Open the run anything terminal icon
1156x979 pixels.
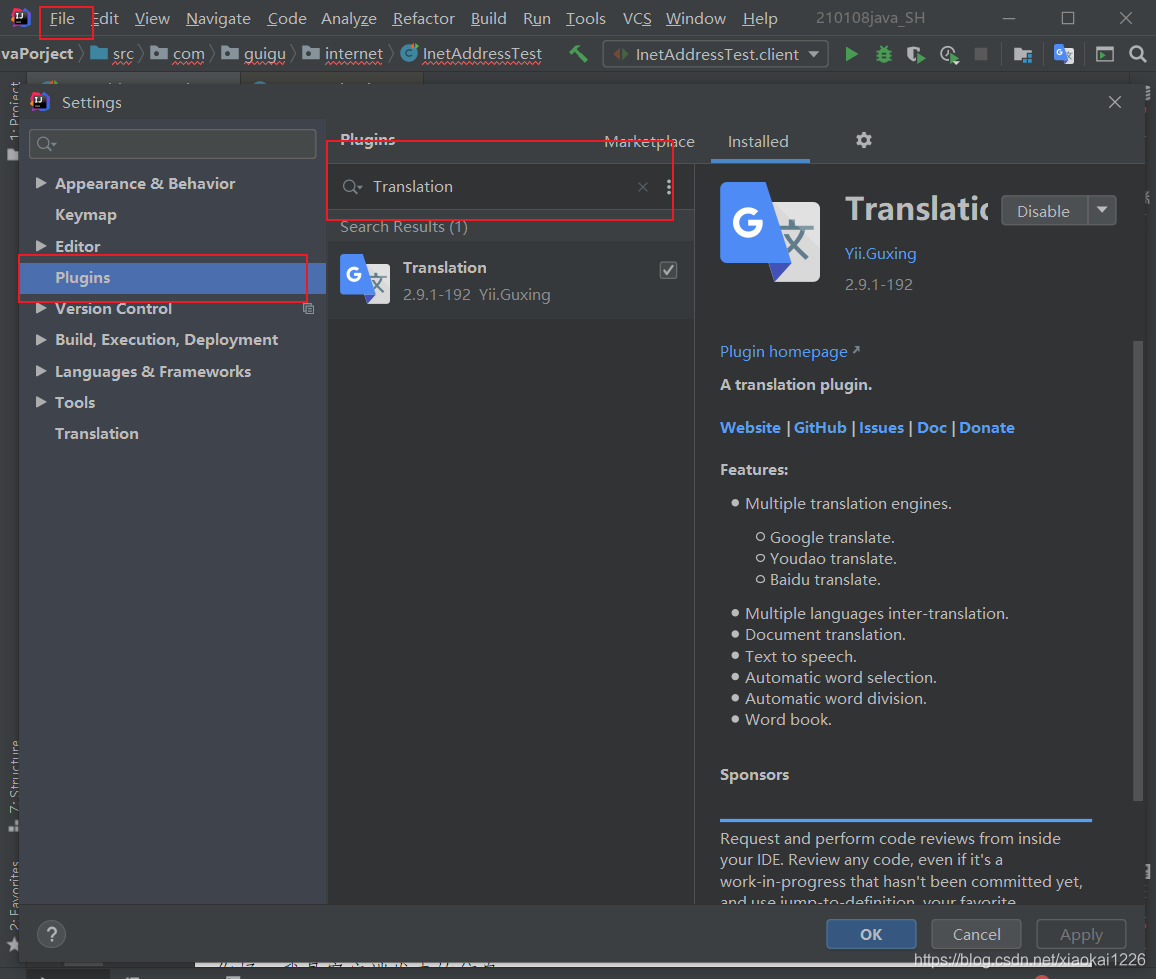[1104, 54]
